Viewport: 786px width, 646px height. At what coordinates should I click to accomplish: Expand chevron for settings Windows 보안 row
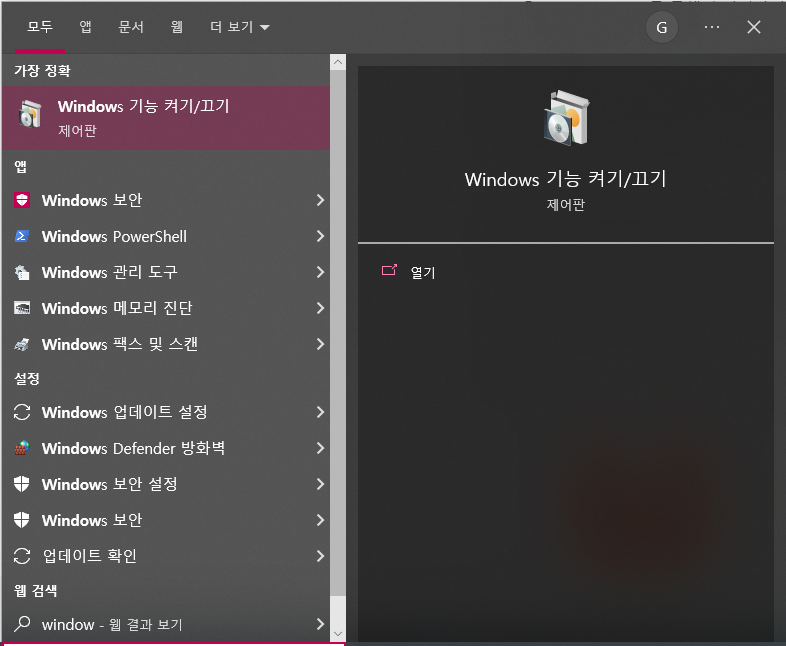point(320,520)
